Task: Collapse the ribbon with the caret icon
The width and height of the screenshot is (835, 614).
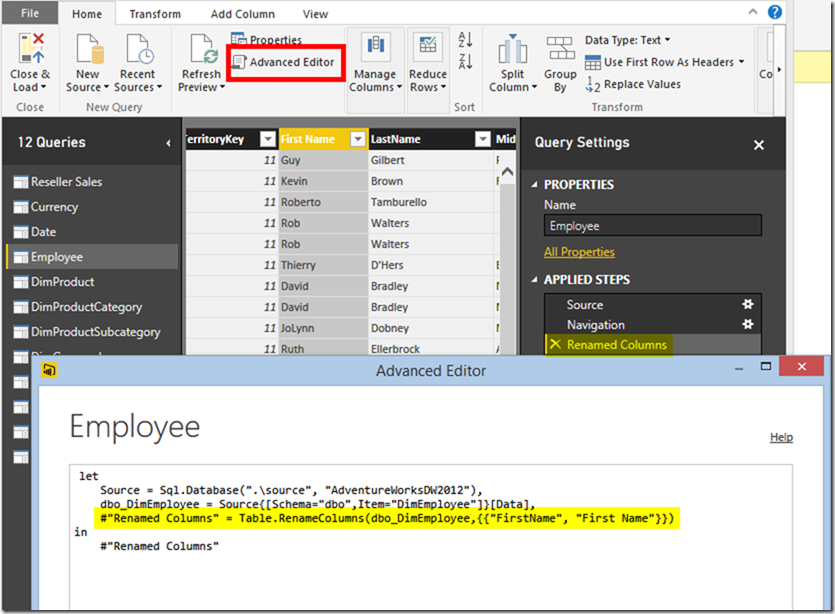Action: [752, 11]
